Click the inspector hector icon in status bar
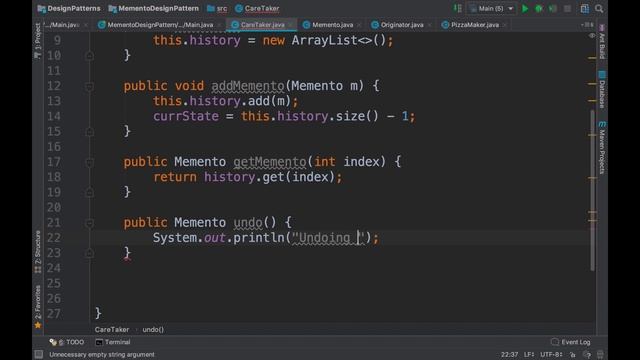The height and width of the screenshot is (360, 640). click(x=587, y=354)
